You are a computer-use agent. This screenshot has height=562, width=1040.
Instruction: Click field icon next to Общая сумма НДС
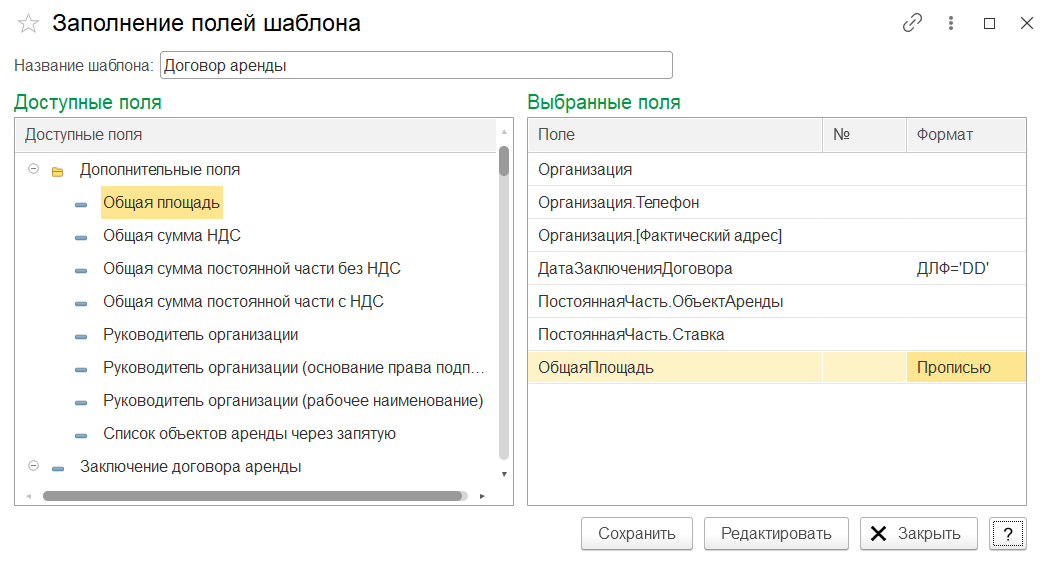tap(81, 237)
